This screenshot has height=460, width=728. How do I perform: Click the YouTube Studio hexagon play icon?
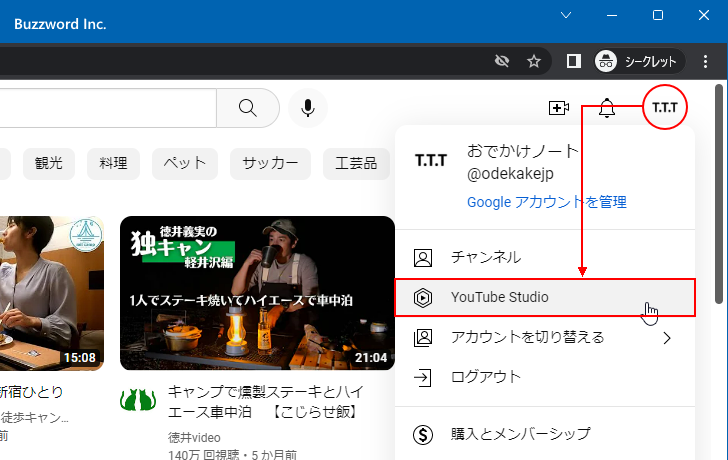[x=423, y=298]
